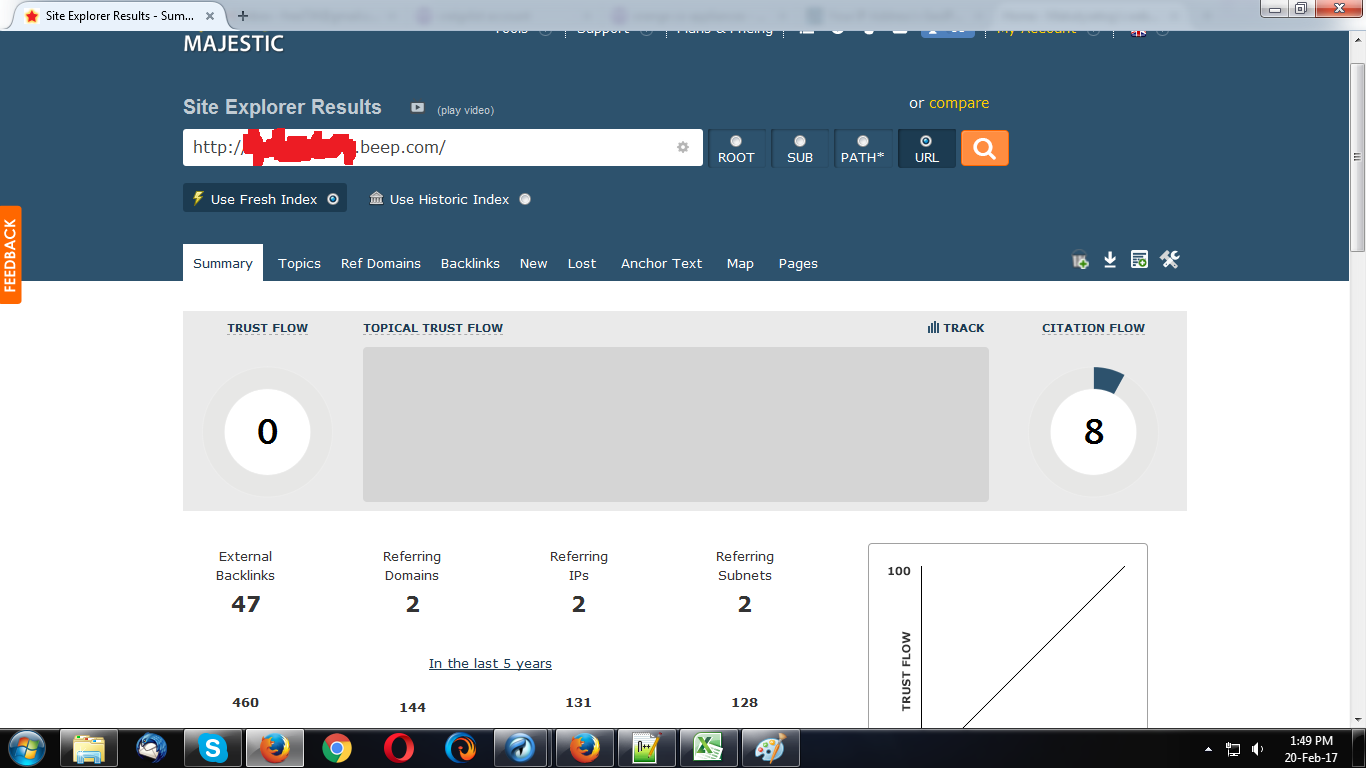This screenshot has height=768, width=1366.
Task: Click the five-year value 144
Action: 412,707
